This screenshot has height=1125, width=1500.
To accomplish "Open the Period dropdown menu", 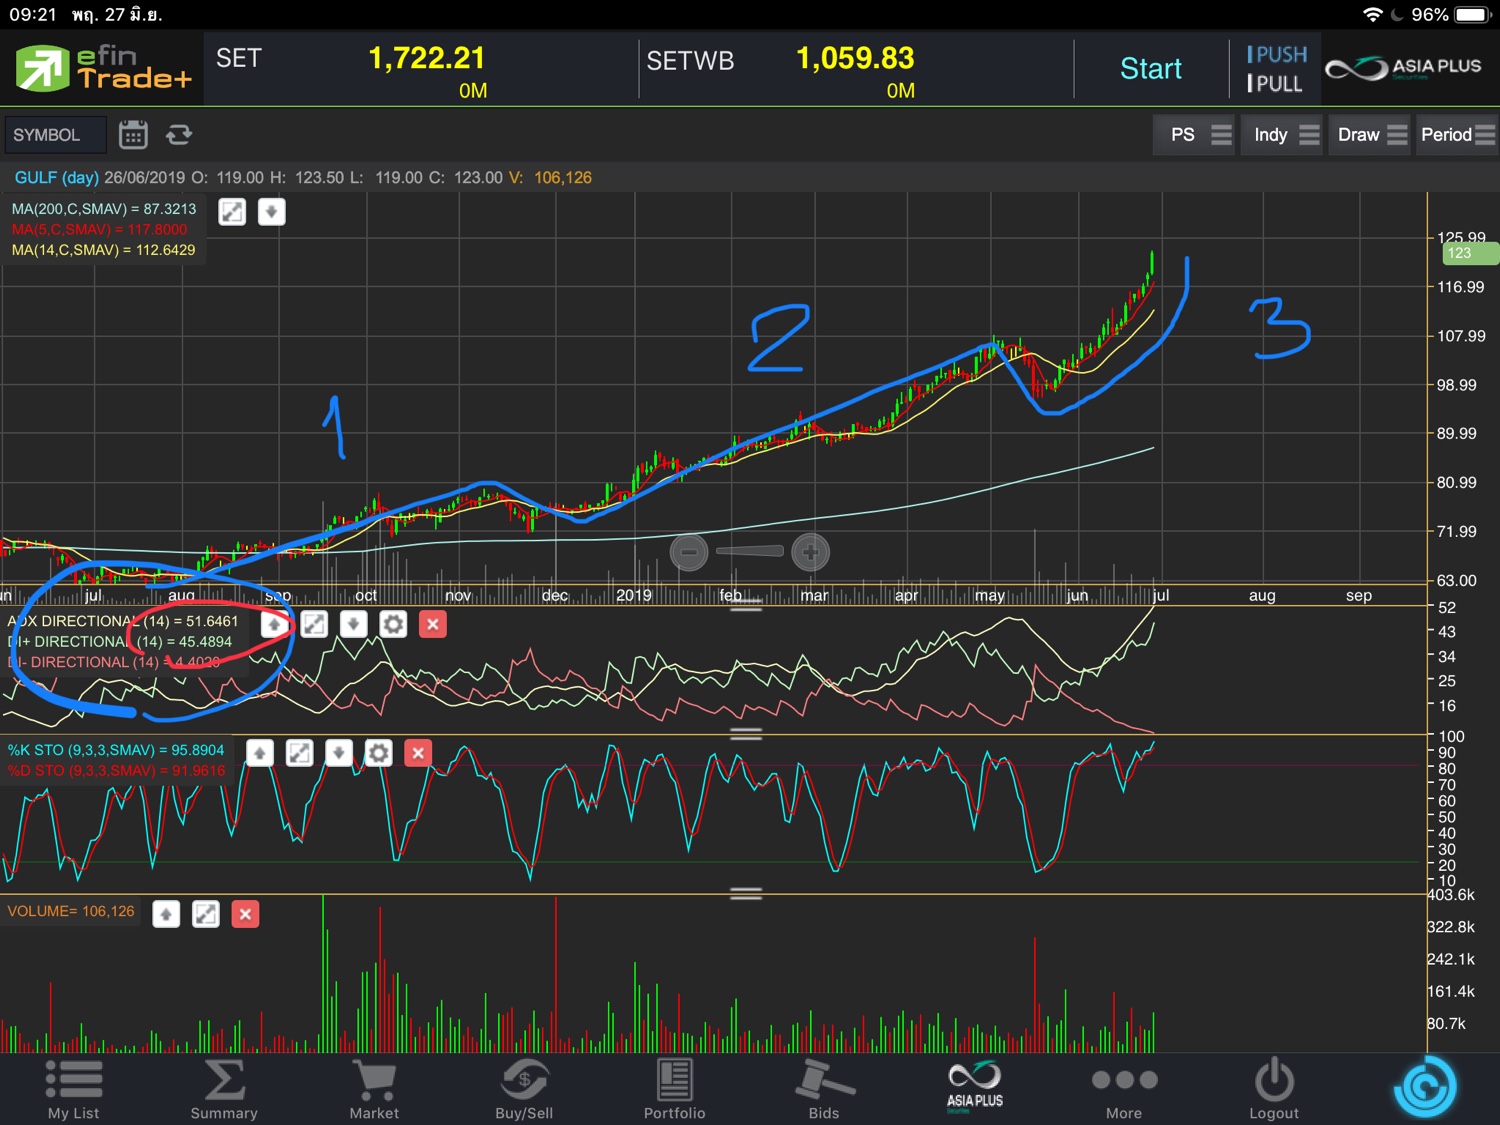I will (x=1456, y=135).
